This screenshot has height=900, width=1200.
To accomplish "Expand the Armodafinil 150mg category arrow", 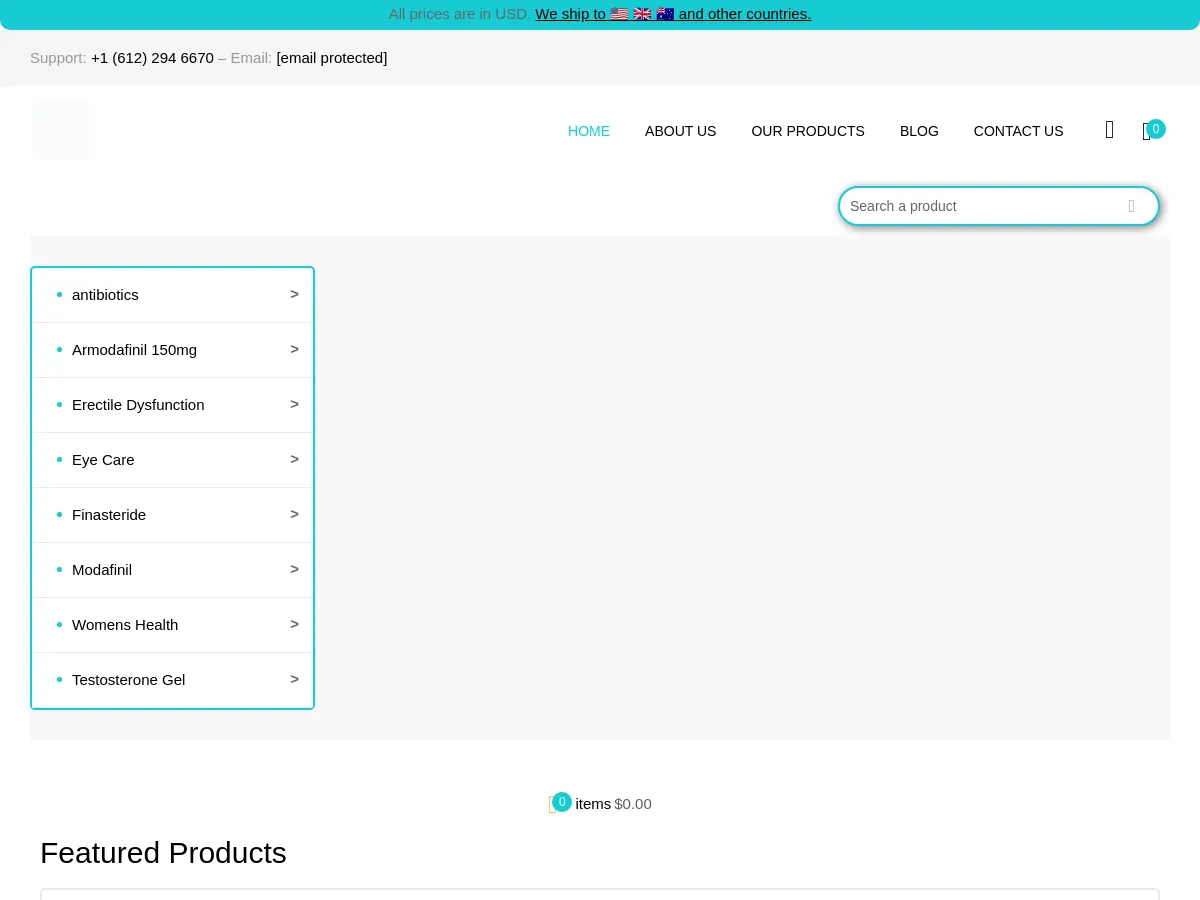I will 294,349.
